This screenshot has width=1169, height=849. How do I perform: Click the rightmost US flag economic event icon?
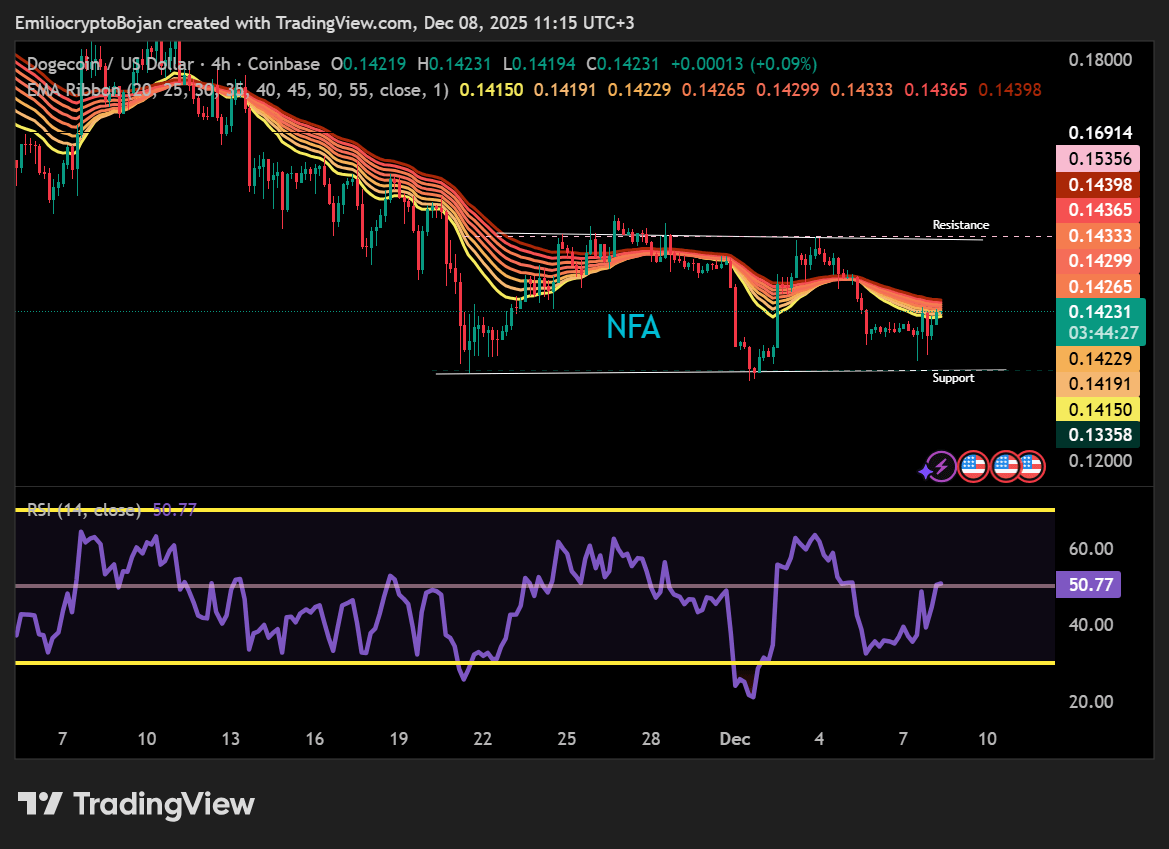(x=1030, y=466)
